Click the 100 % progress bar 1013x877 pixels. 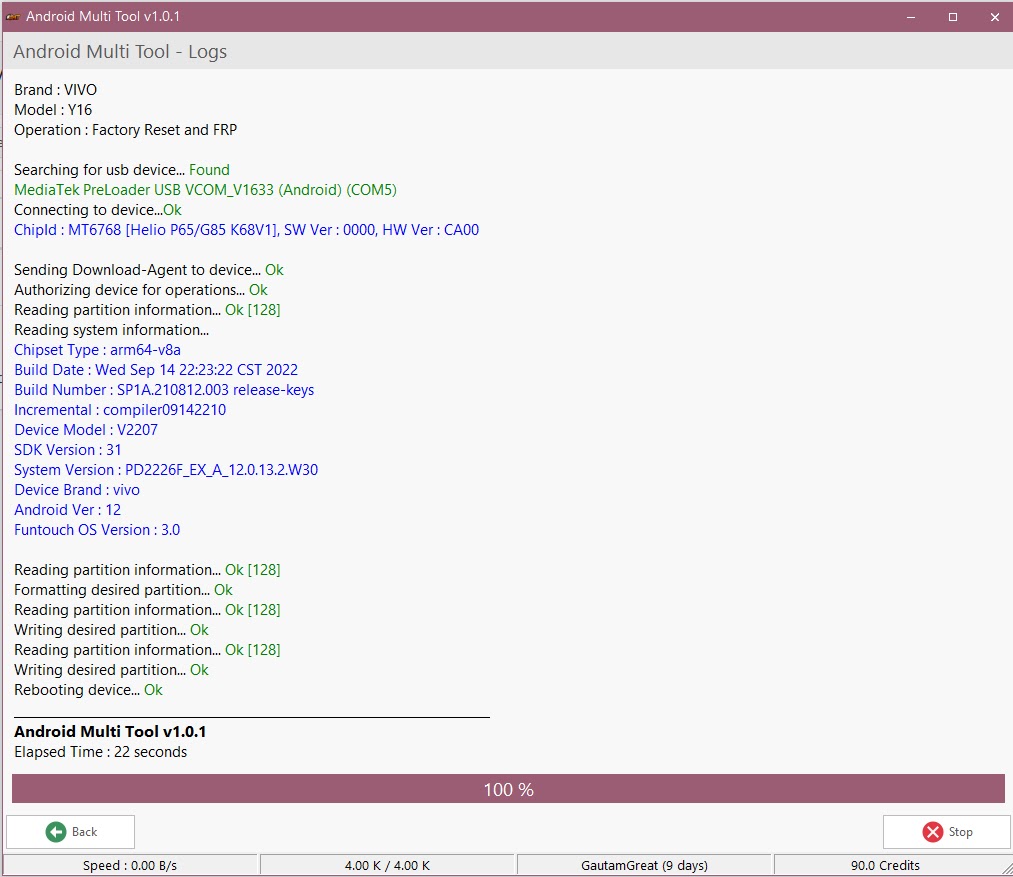[x=508, y=789]
